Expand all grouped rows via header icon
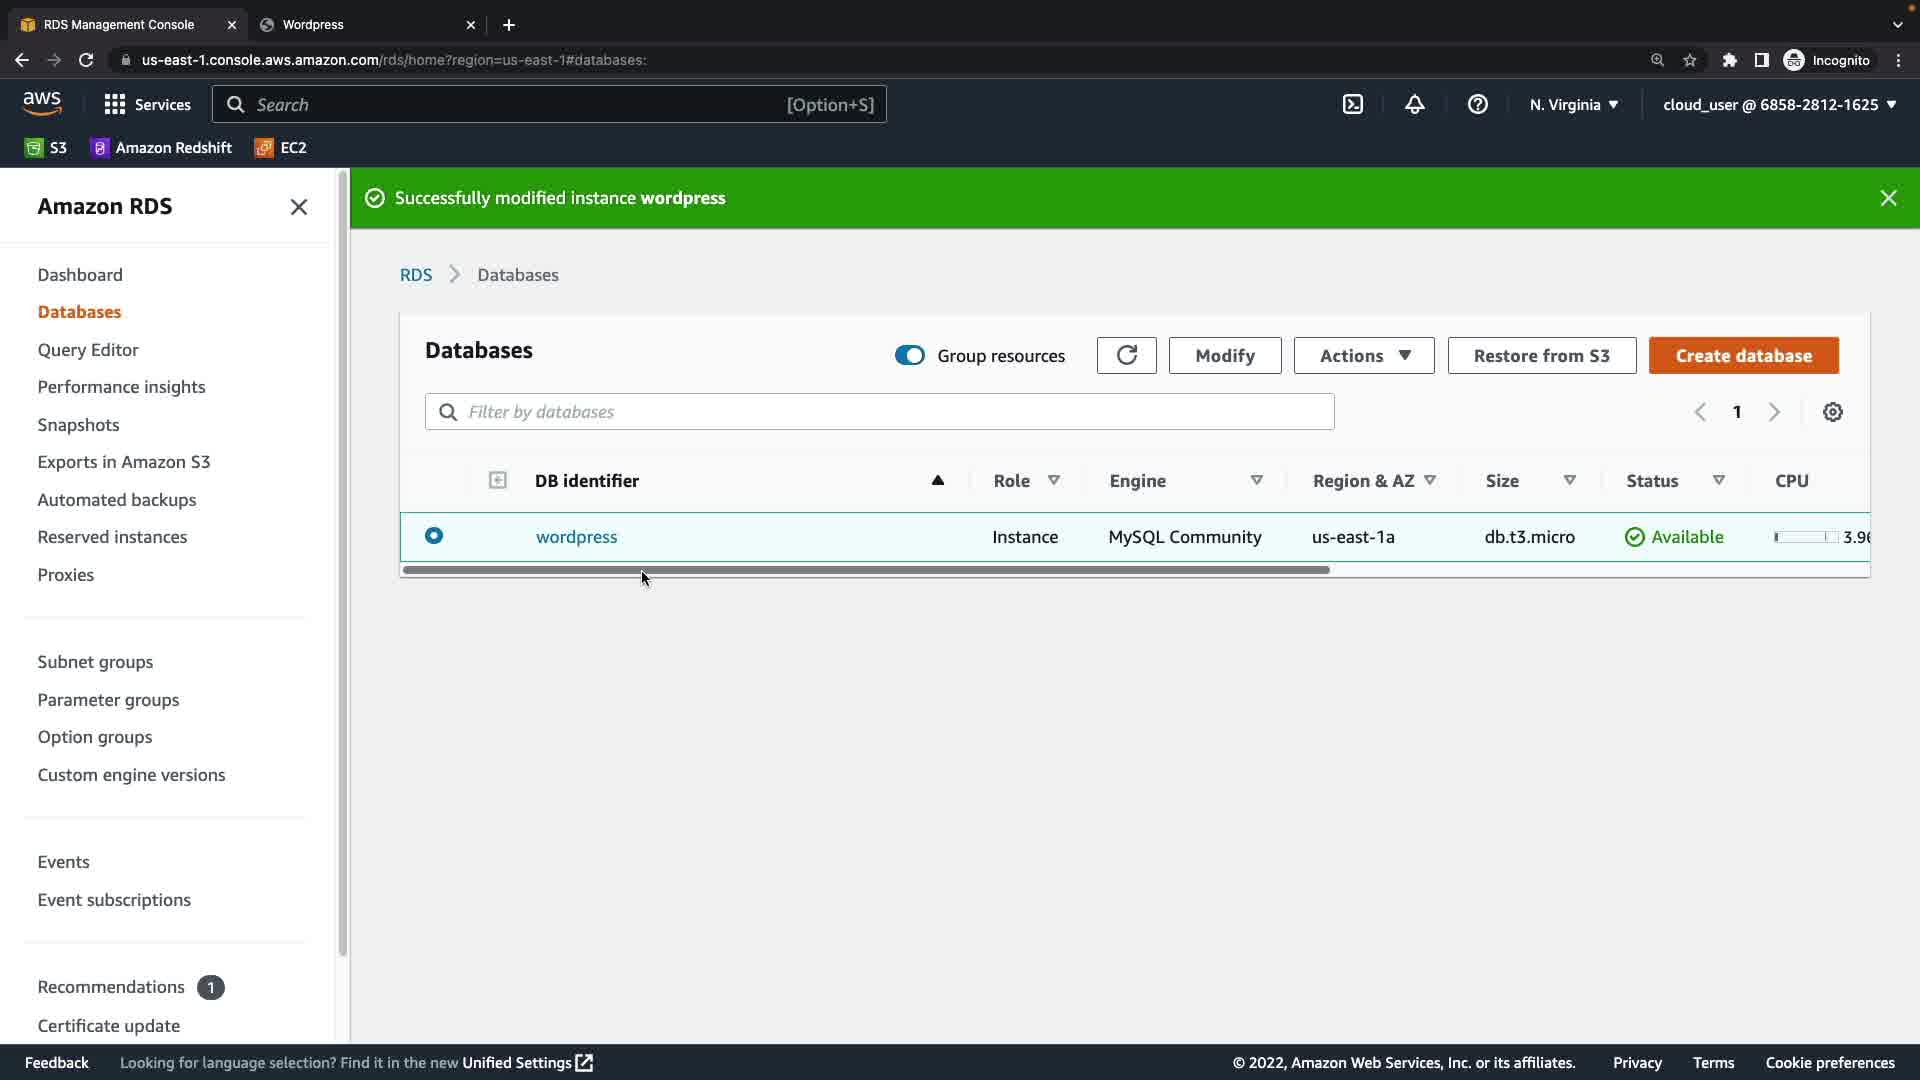Viewport: 1920px width, 1080px height. (497, 481)
